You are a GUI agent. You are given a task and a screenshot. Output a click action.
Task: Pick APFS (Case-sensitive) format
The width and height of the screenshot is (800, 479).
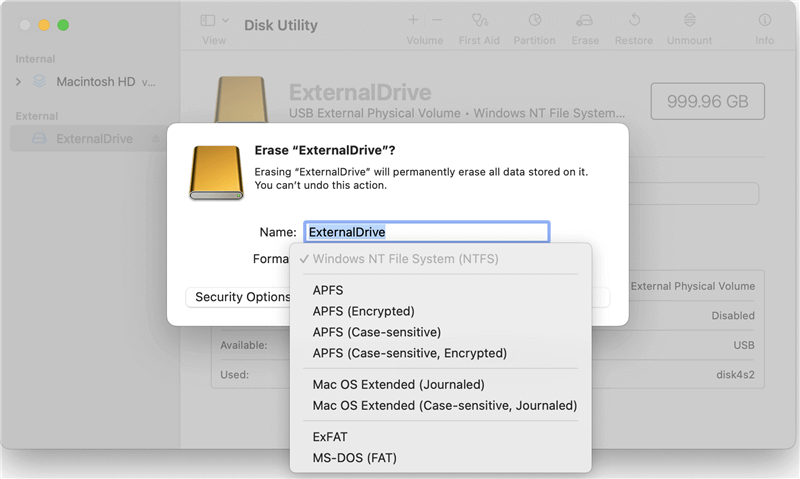[x=376, y=332]
